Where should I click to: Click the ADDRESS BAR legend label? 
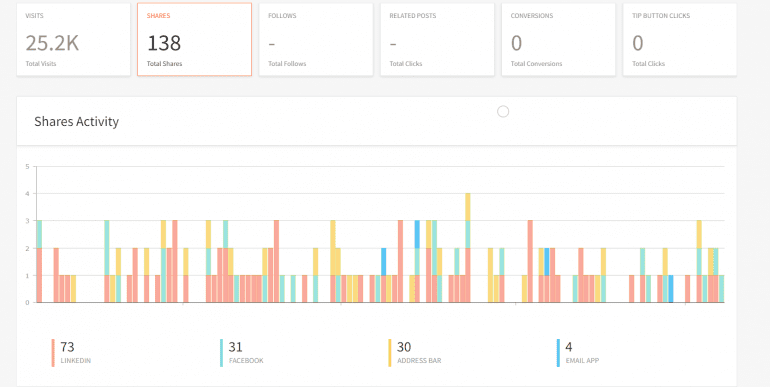tap(419, 360)
